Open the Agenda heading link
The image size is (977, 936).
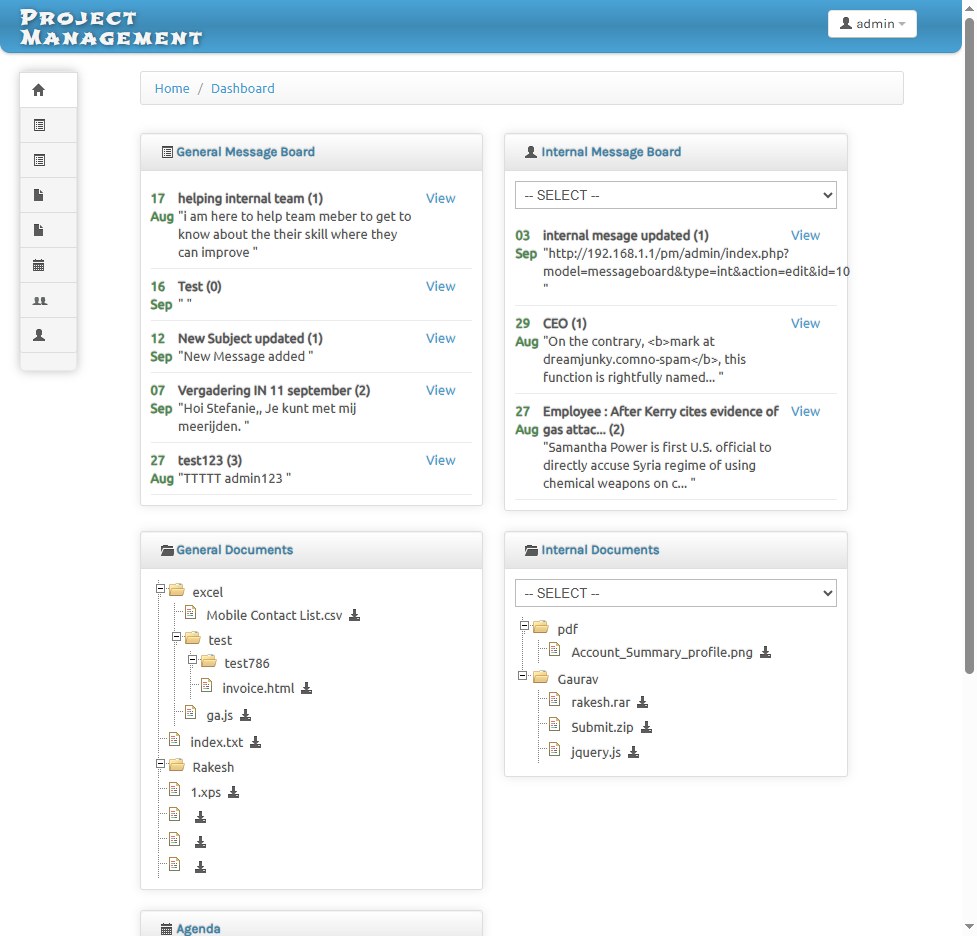(x=198, y=929)
